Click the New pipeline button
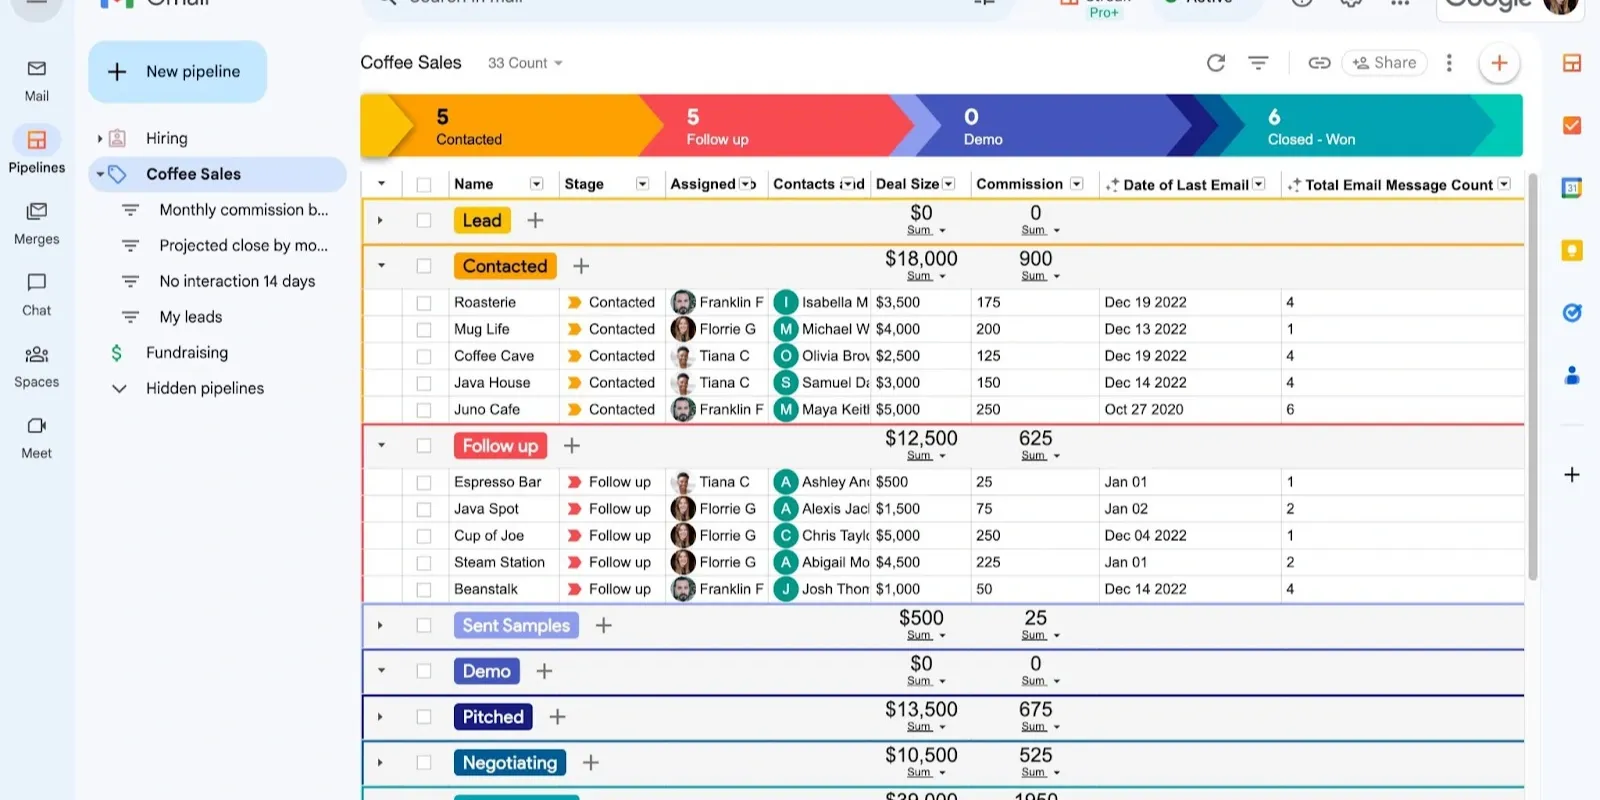1600x800 pixels. click(x=178, y=72)
